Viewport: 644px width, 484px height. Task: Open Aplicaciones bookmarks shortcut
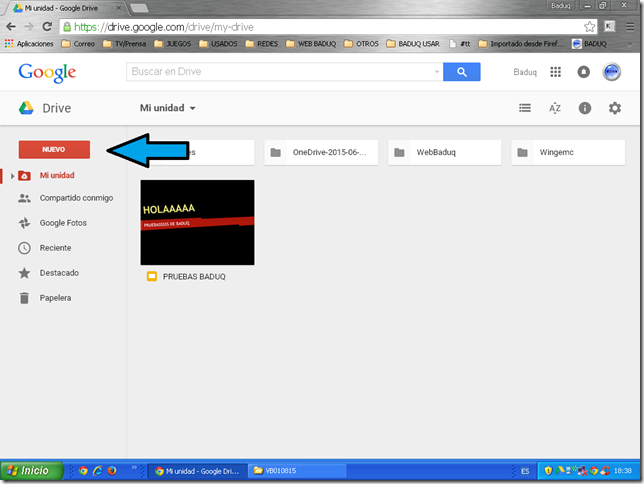click(x=29, y=44)
